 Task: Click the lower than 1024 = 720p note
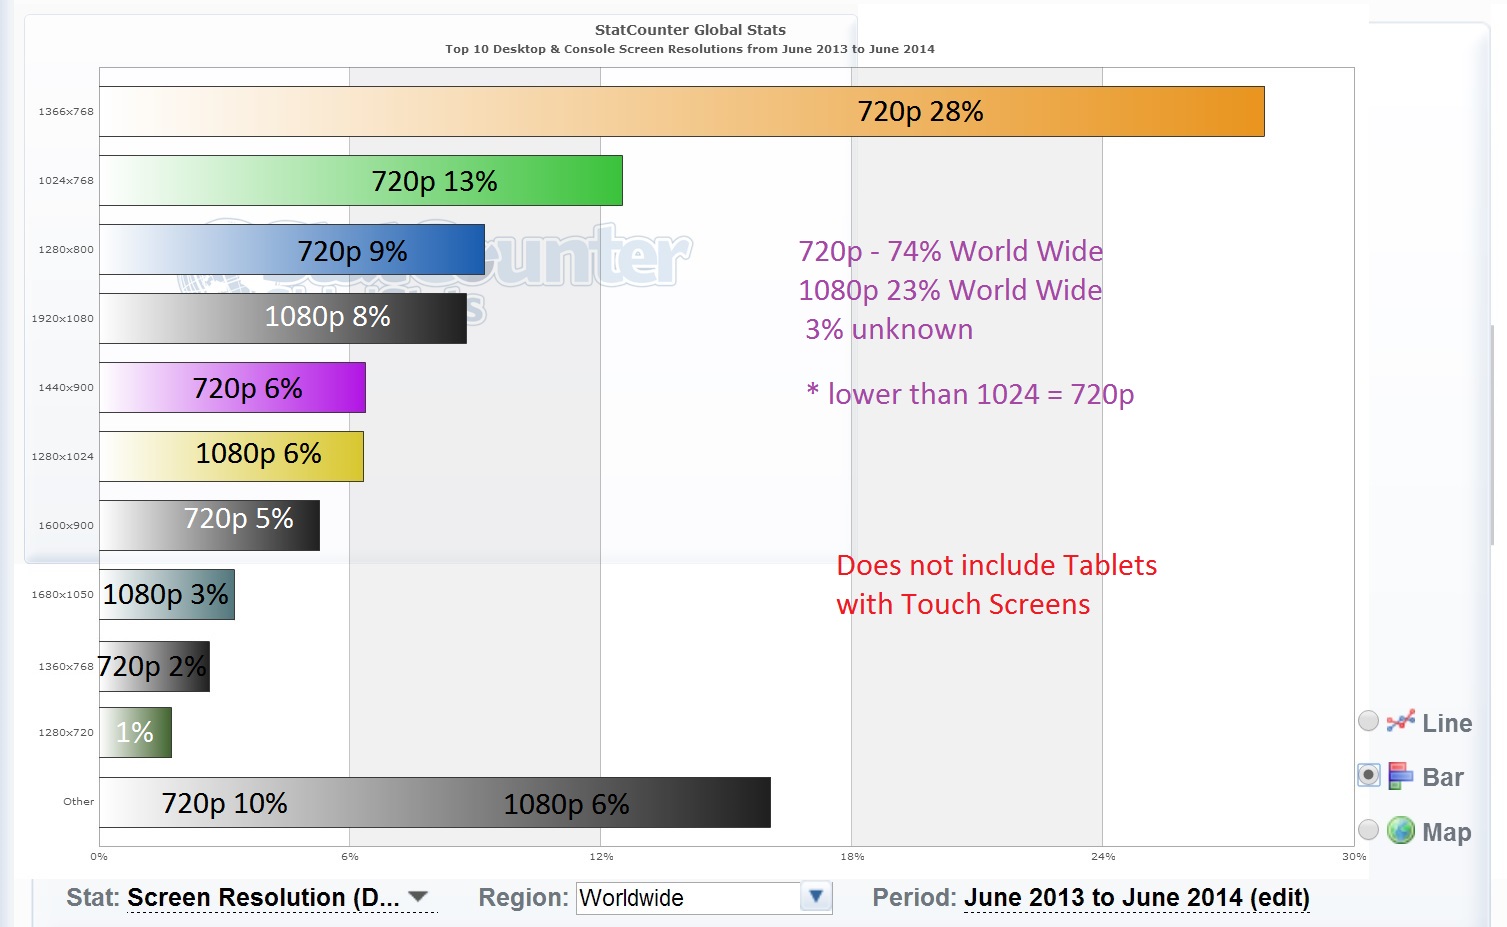pyautogui.click(x=971, y=394)
